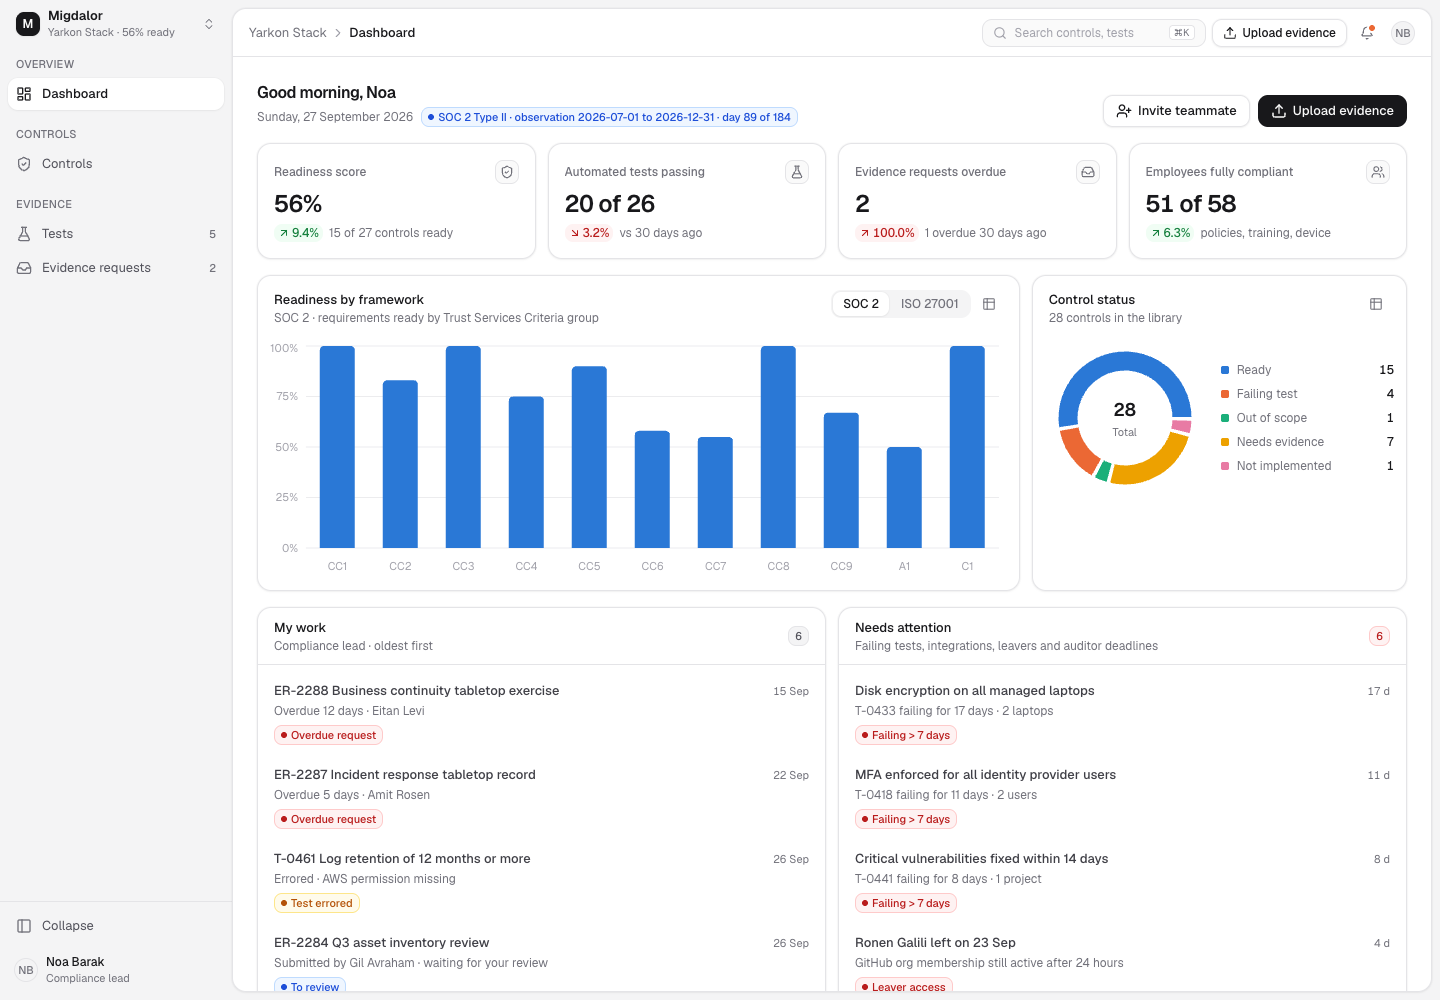The image size is (1440, 1000).
Task: Click the Ready legend color swatch
Action: point(1225,370)
